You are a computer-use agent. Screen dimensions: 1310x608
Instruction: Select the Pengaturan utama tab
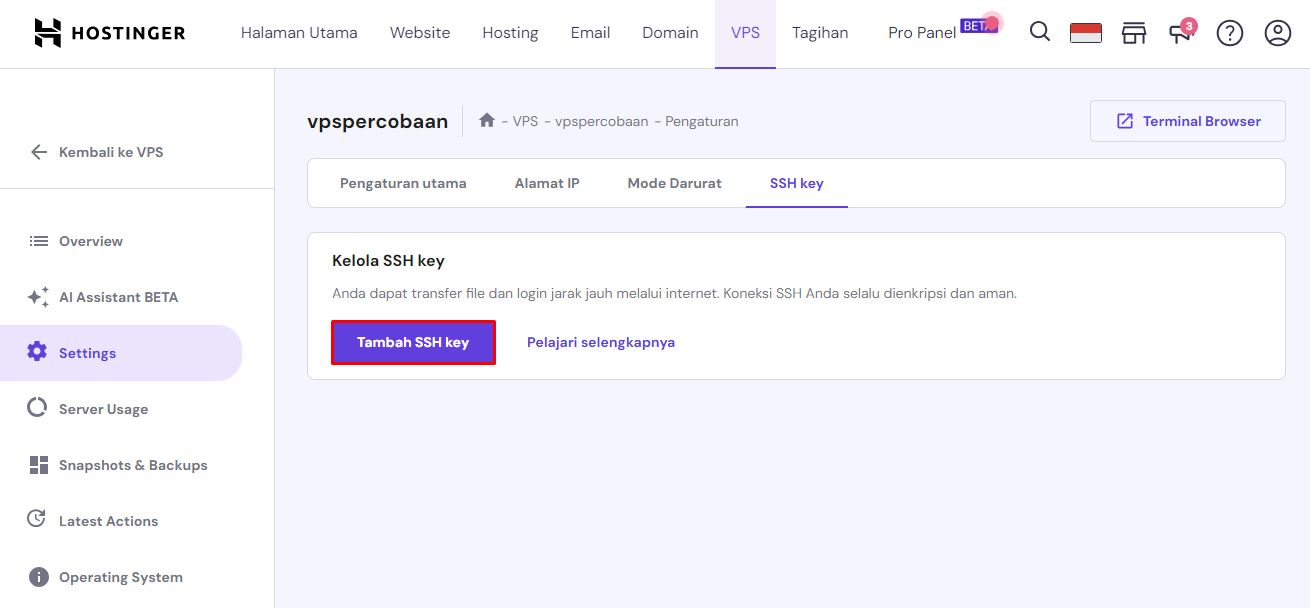pos(403,183)
